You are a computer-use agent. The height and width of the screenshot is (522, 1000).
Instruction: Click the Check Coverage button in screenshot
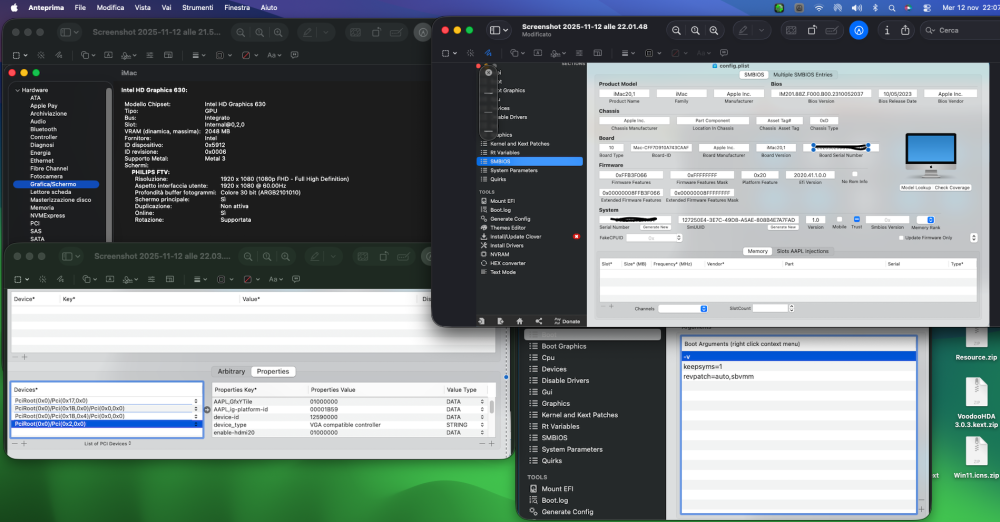pos(952,188)
